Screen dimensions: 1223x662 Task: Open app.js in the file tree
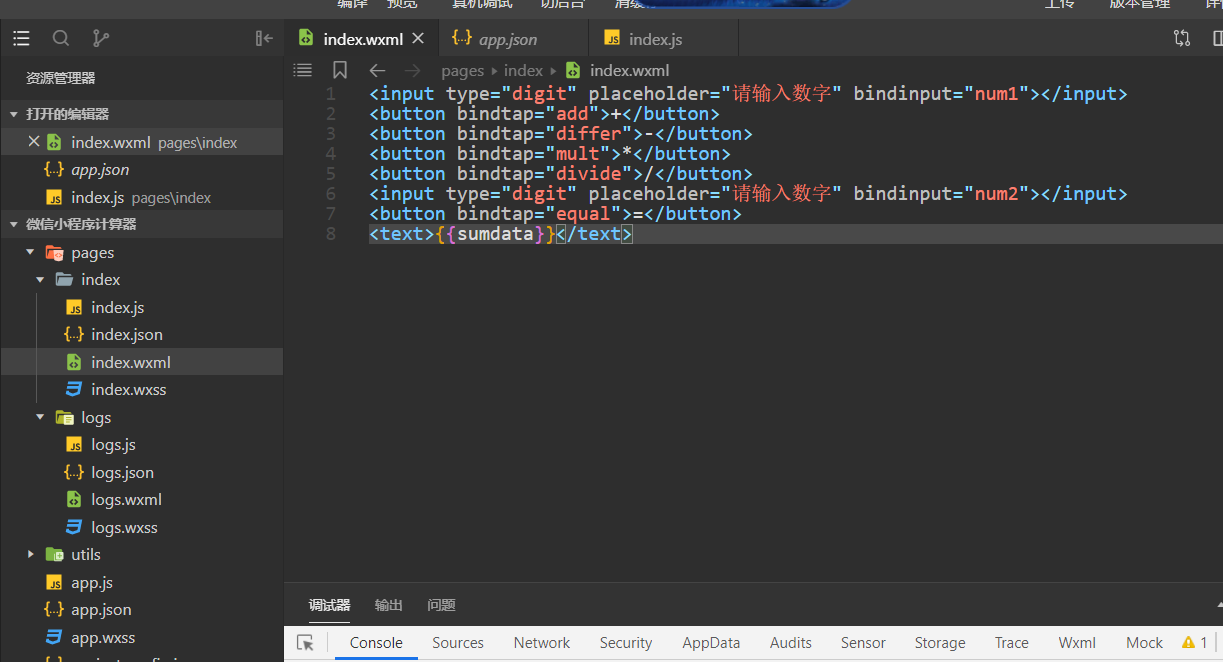point(141,582)
